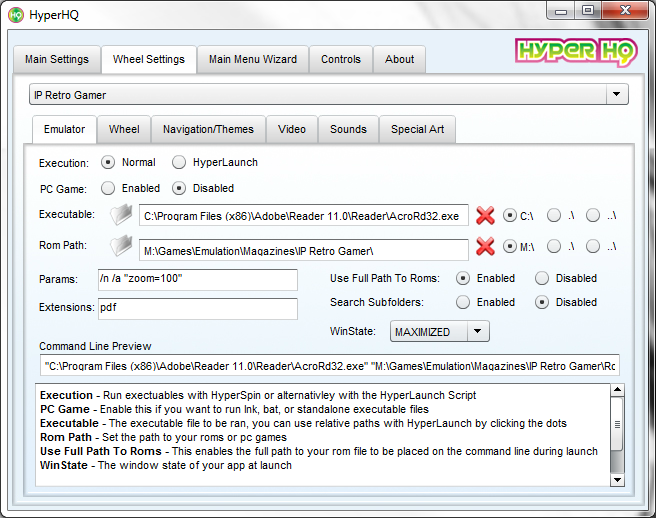Viewport: 656px width, 518px height.
Task: Enable Use Full Path To Roms
Action: (x=463, y=278)
